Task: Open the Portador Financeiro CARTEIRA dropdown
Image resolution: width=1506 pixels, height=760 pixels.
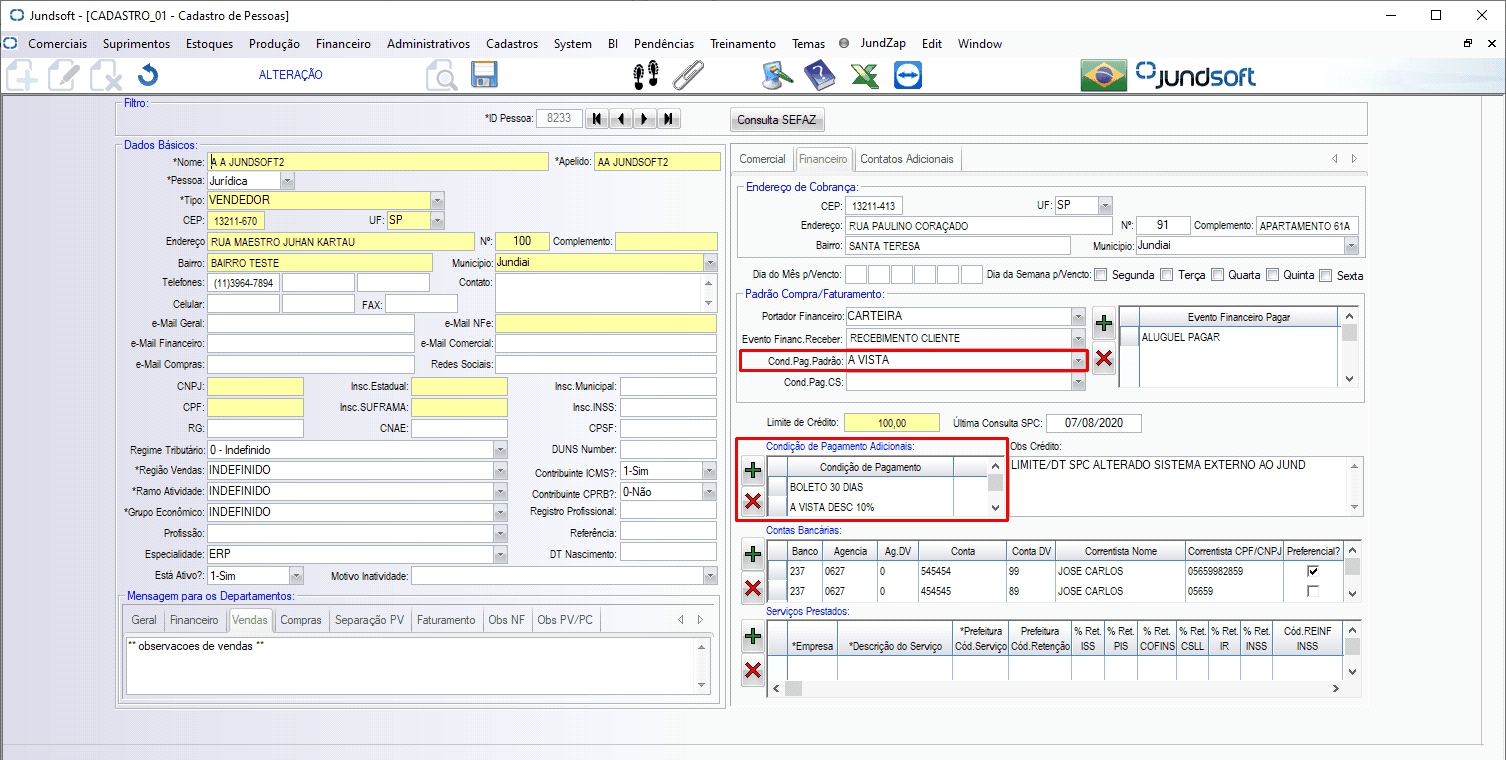Action: coord(1077,316)
